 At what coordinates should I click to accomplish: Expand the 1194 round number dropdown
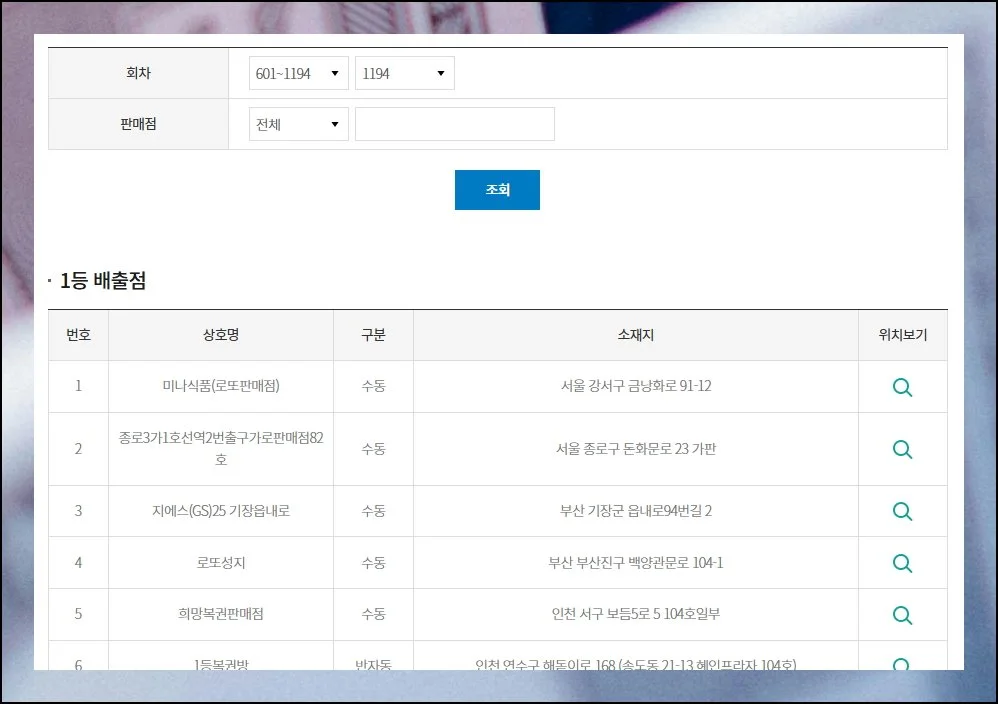tap(404, 74)
